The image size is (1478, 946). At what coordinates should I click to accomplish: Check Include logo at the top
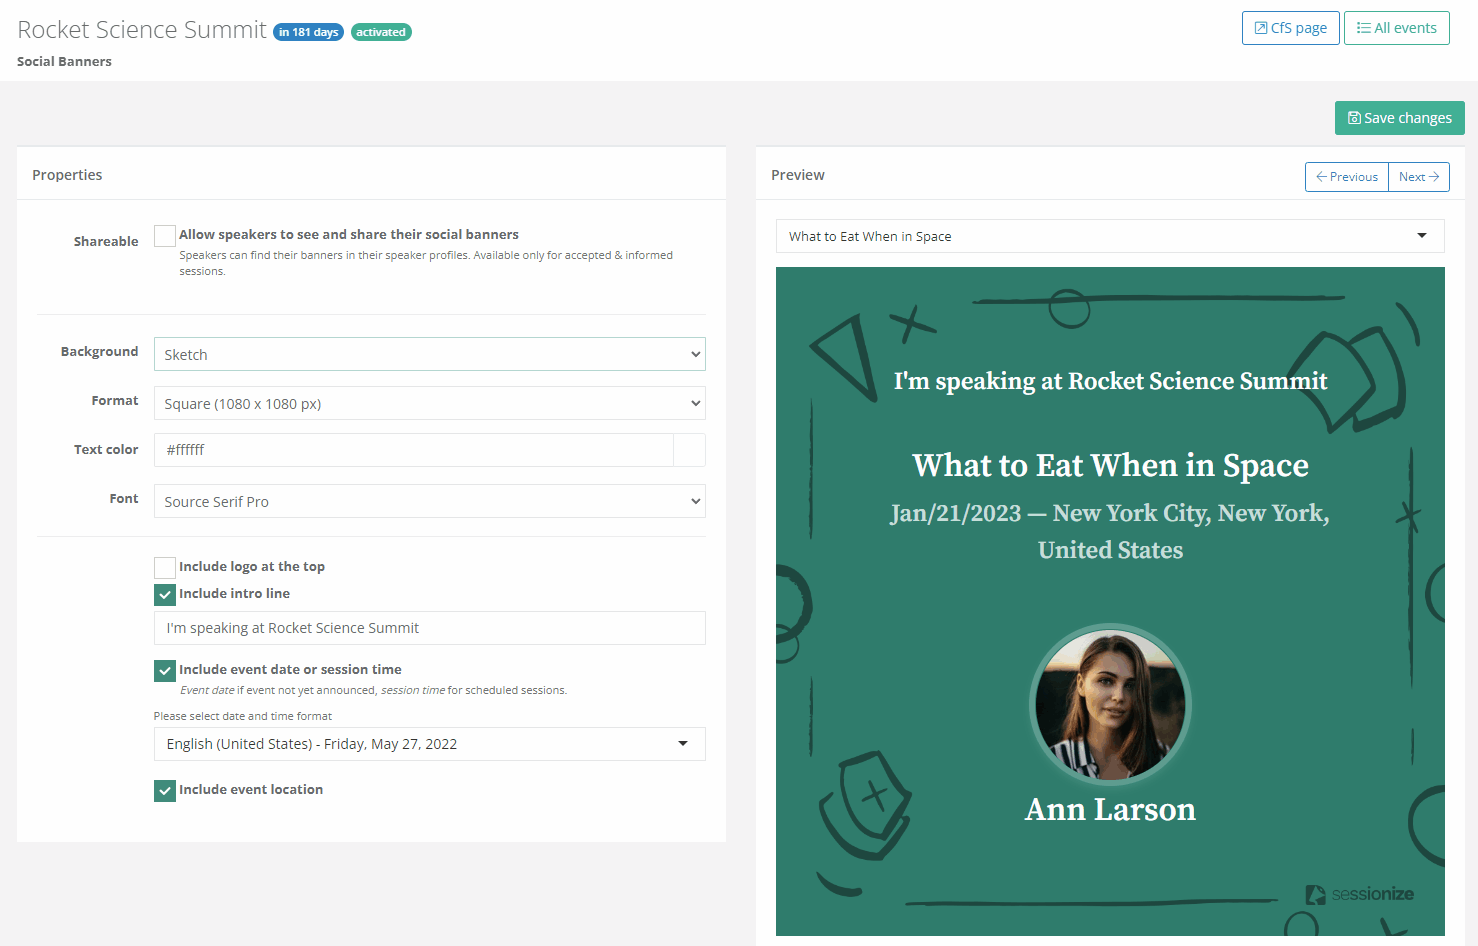click(x=165, y=568)
